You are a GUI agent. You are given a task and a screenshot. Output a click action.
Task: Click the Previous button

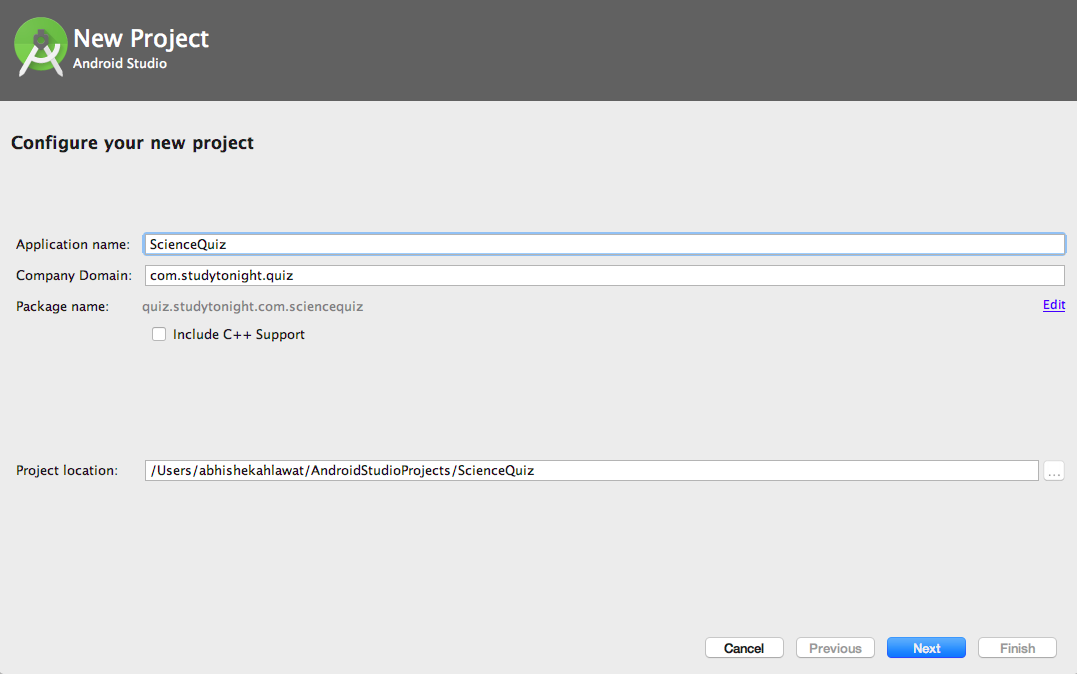click(835, 648)
